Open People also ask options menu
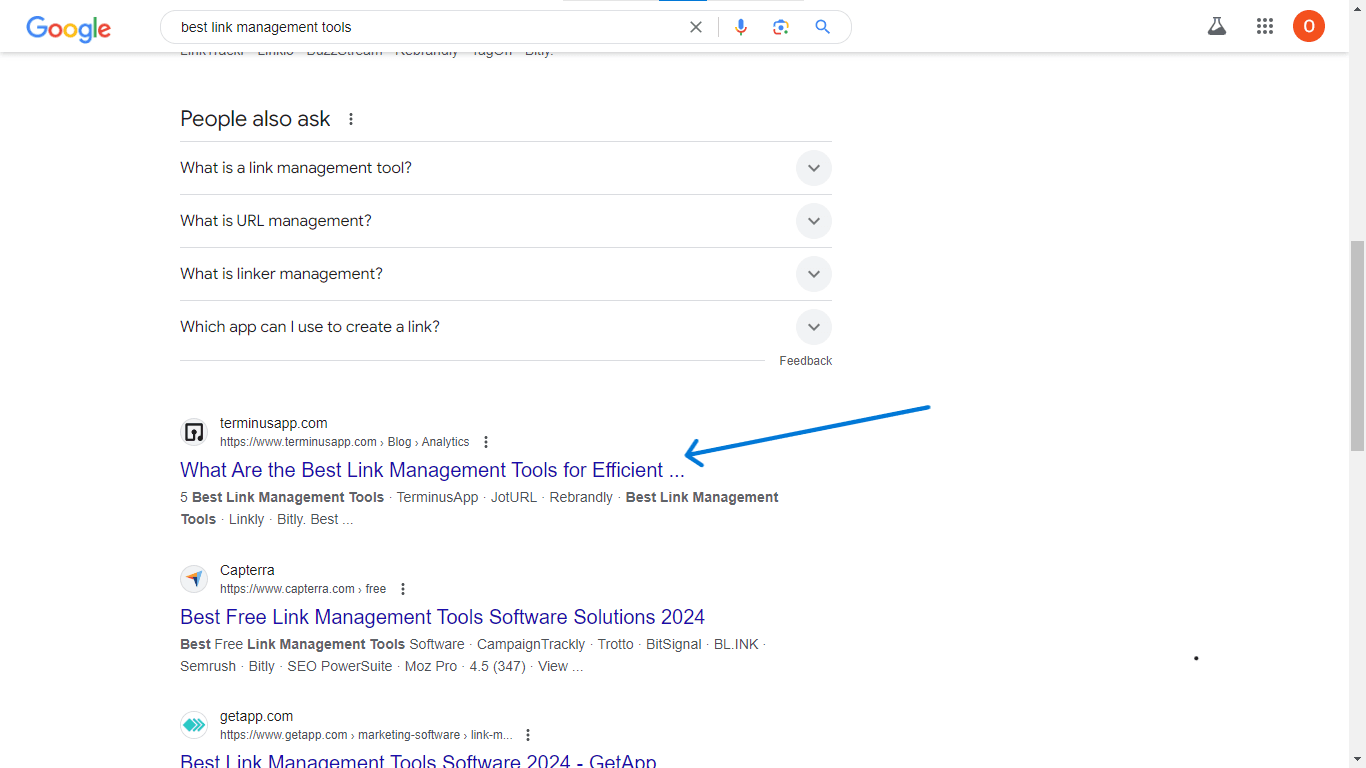The image size is (1366, 768). [x=351, y=119]
